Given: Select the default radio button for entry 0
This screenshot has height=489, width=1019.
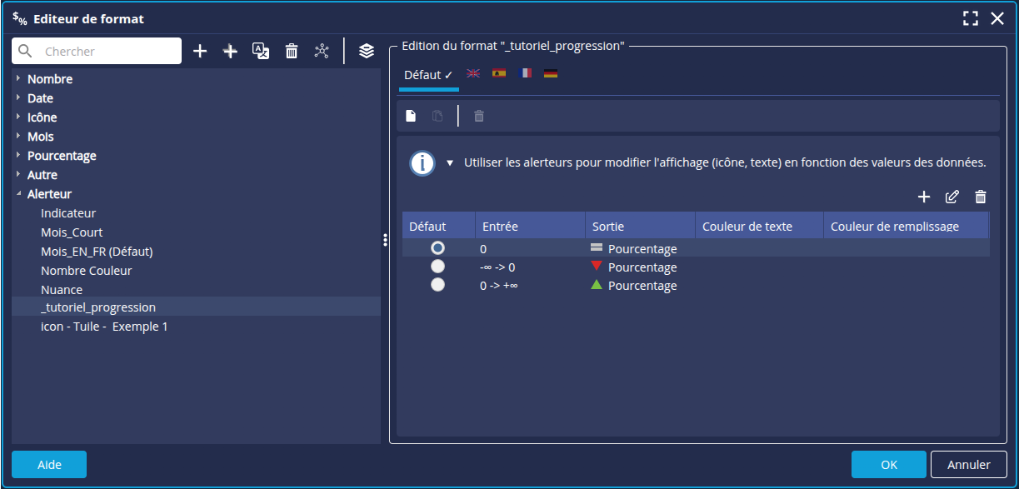Looking at the screenshot, I should click(437, 248).
